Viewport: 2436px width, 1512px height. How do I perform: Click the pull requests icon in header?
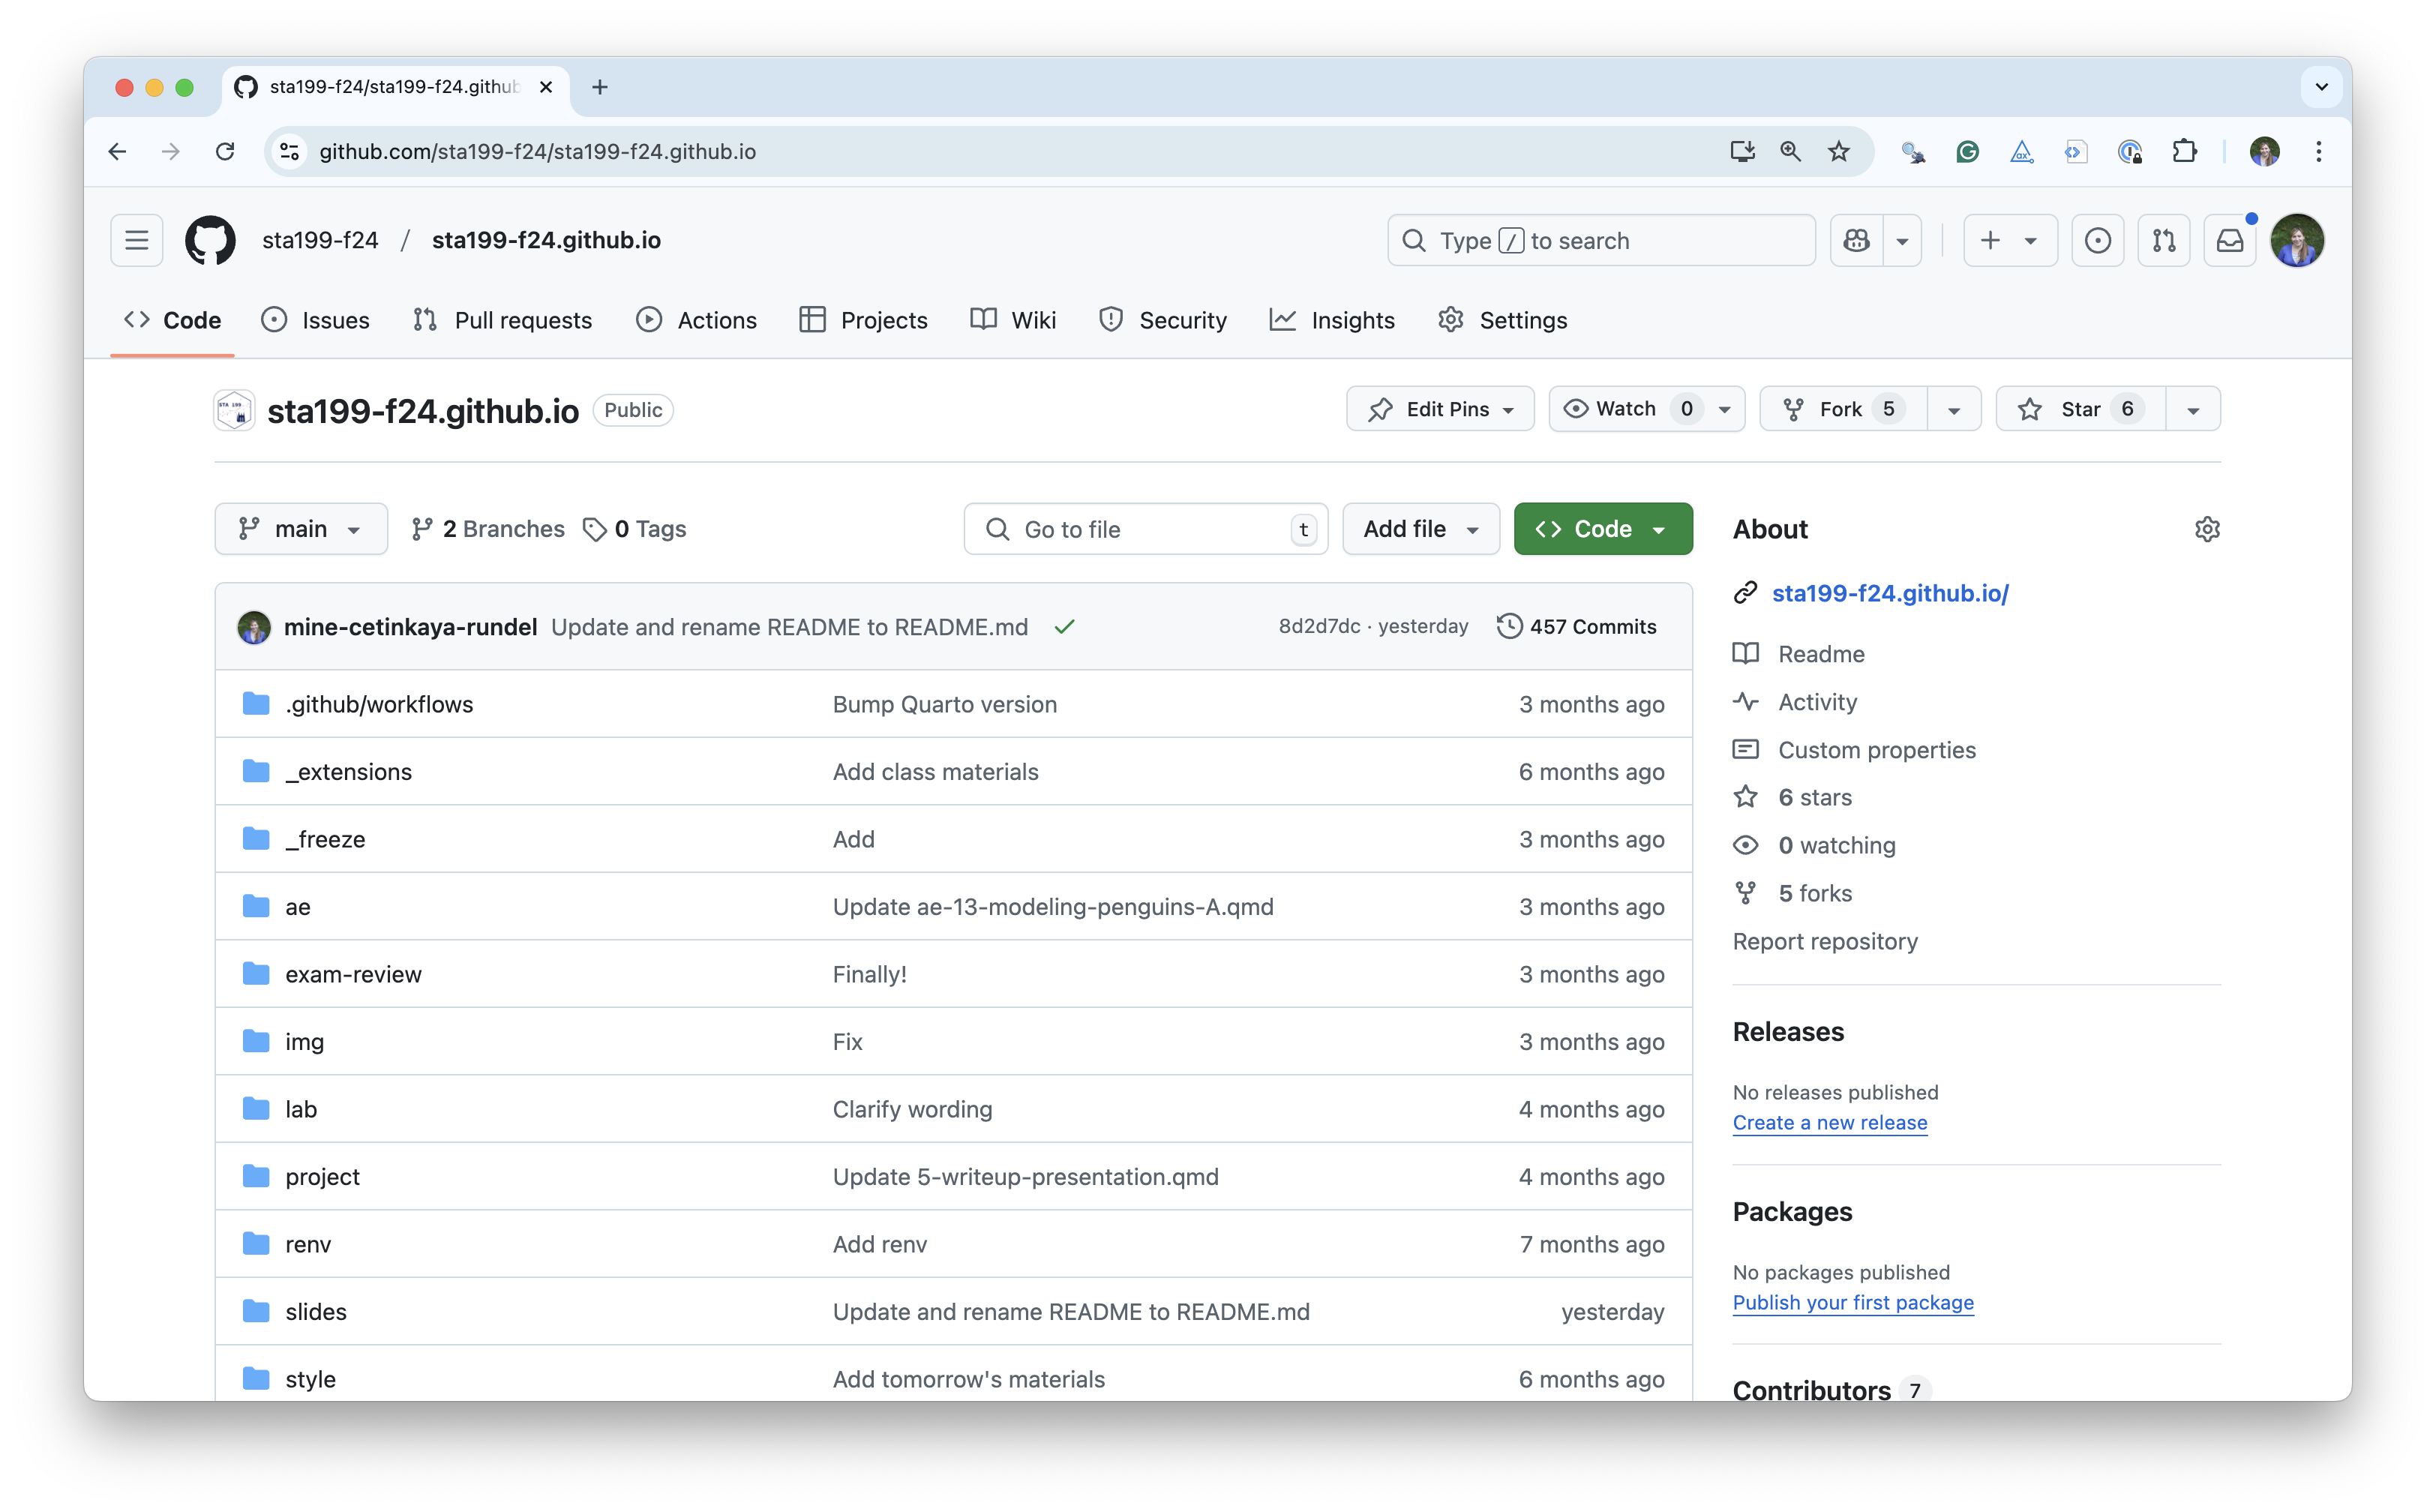click(2164, 240)
